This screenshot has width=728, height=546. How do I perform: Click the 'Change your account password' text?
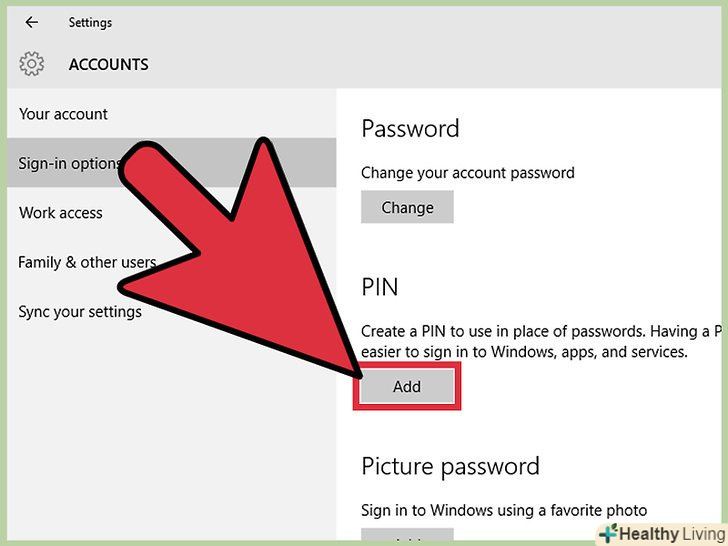[x=467, y=173]
